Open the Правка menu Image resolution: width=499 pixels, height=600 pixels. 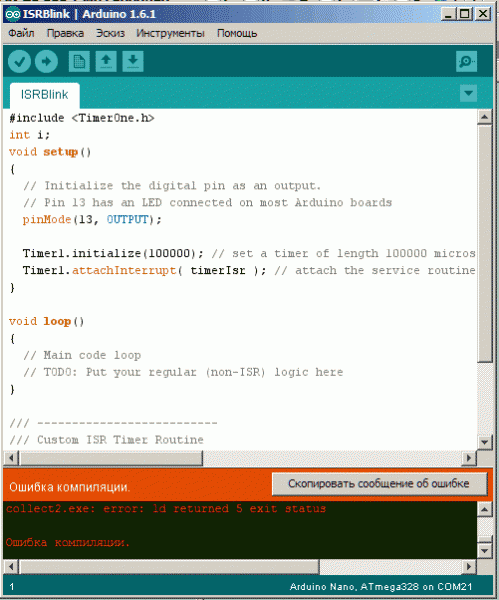click(65, 33)
